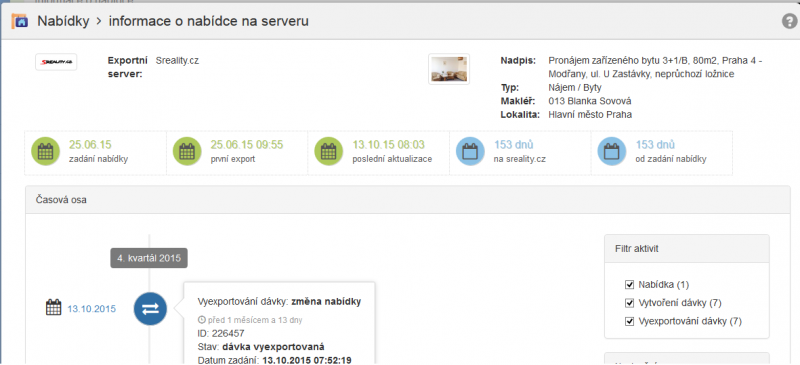Click the Filtr aktivit panel header
800x365 pixels.
pyautogui.click(x=687, y=249)
